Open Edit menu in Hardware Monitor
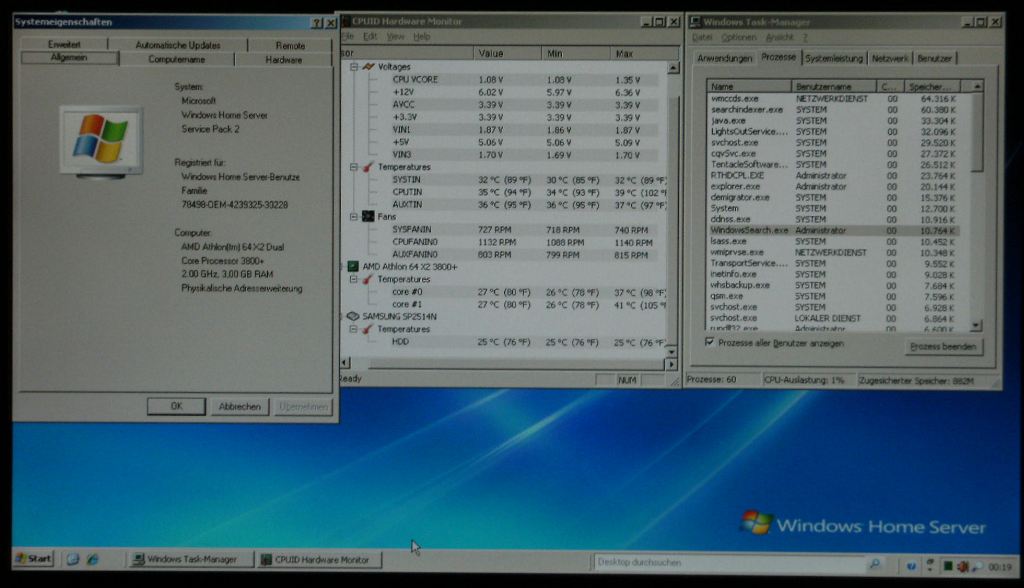1024x588 pixels. pyautogui.click(x=370, y=36)
